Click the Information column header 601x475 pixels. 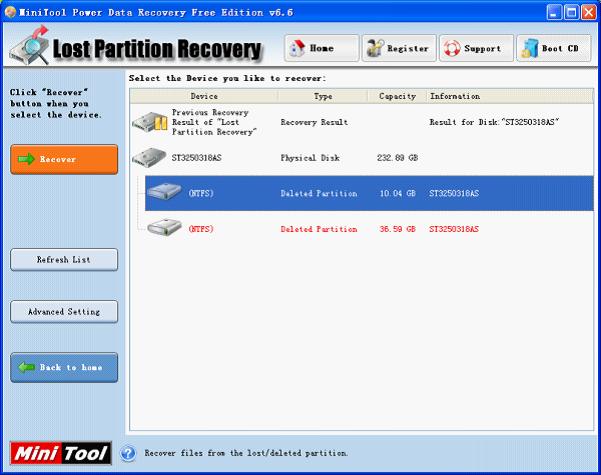tap(510, 96)
